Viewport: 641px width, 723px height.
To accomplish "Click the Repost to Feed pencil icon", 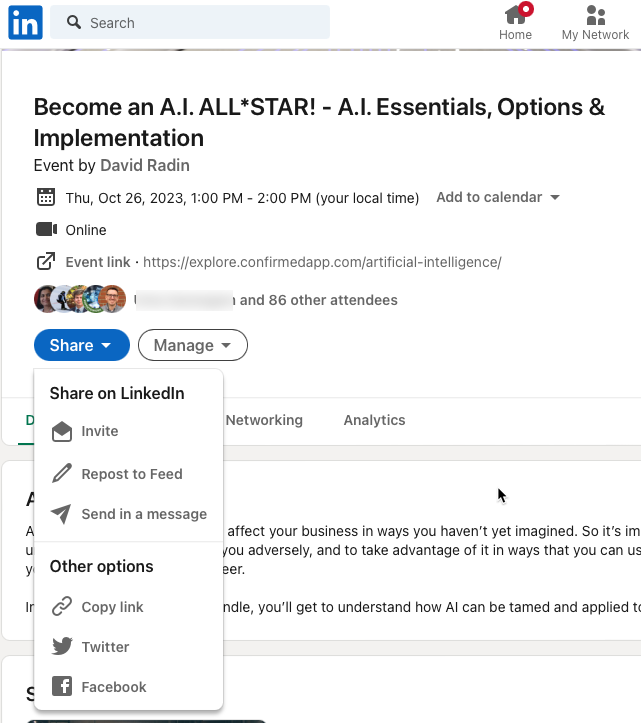I will pyautogui.click(x=62, y=474).
